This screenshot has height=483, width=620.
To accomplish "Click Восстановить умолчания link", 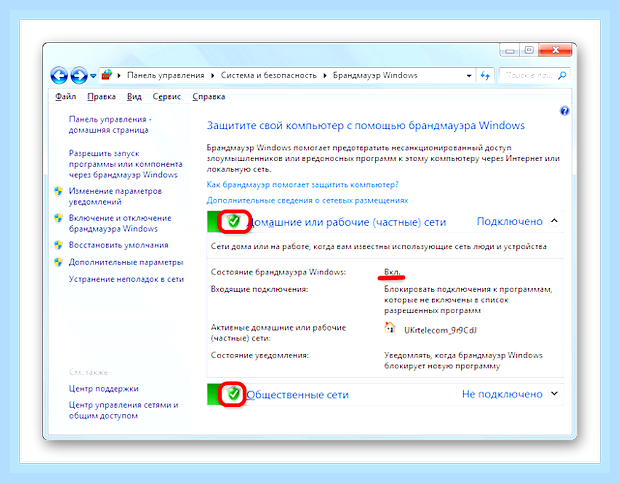I will click(119, 245).
